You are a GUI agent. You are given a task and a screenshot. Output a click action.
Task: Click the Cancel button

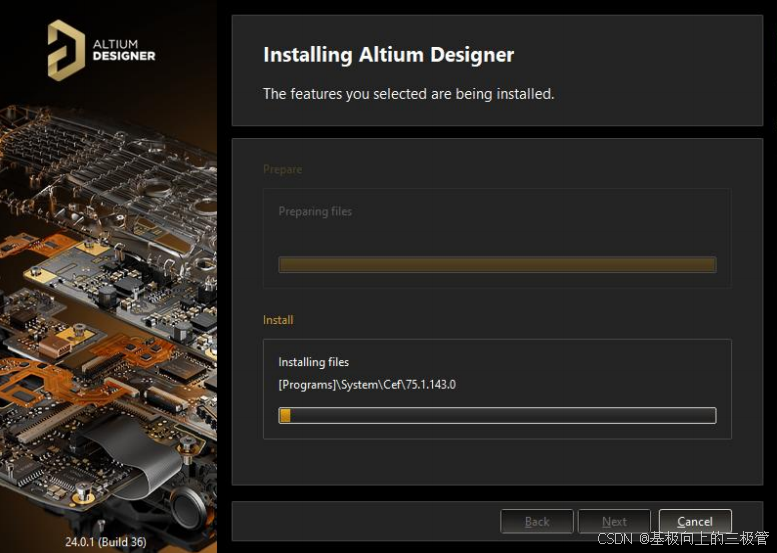coord(695,521)
